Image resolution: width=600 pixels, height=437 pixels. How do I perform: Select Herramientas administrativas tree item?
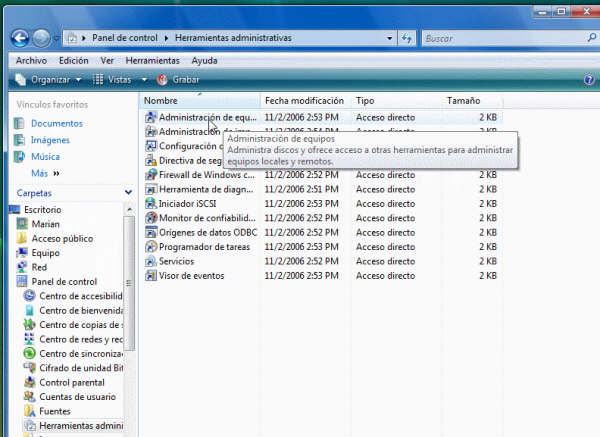[x=81, y=426]
